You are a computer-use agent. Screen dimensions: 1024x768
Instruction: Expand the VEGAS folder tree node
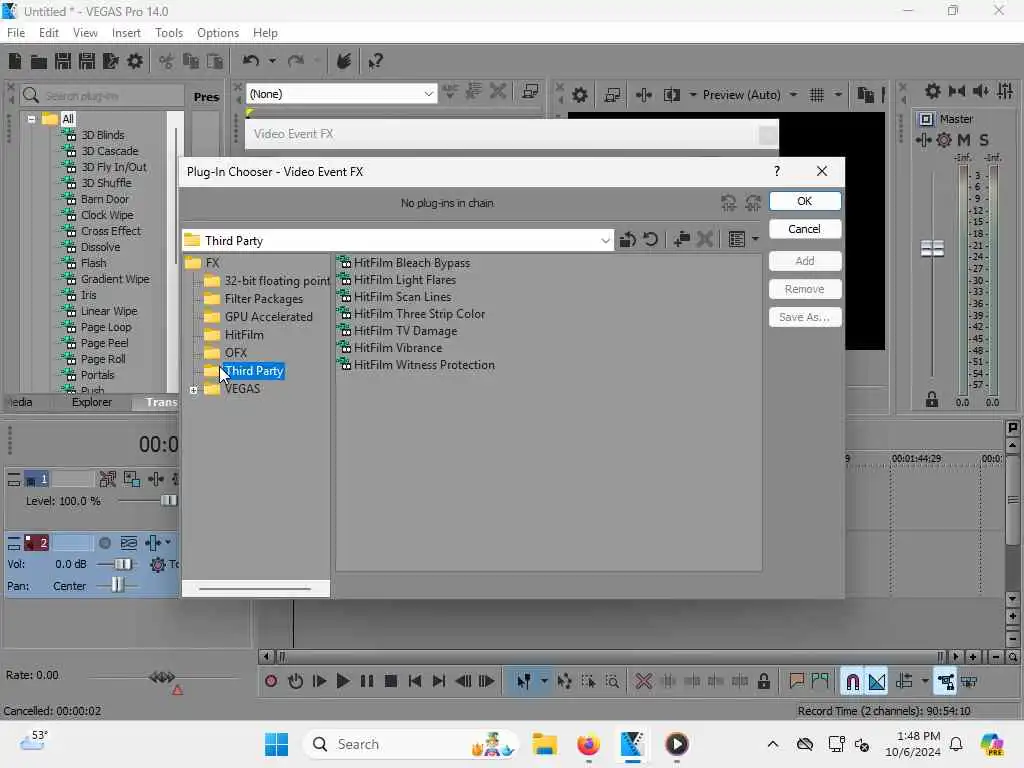point(194,390)
